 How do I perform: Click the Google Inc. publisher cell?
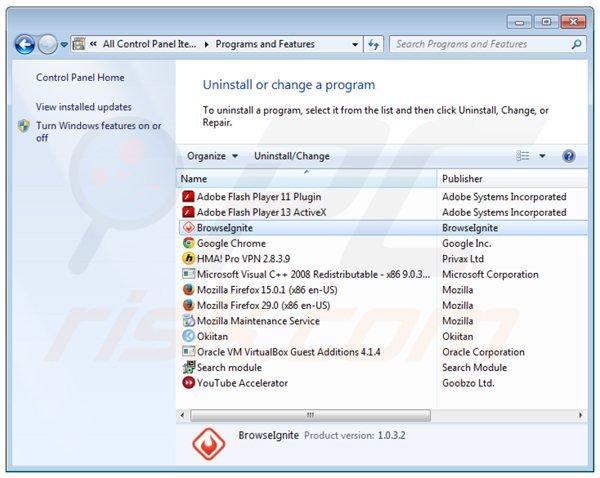coord(466,243)
